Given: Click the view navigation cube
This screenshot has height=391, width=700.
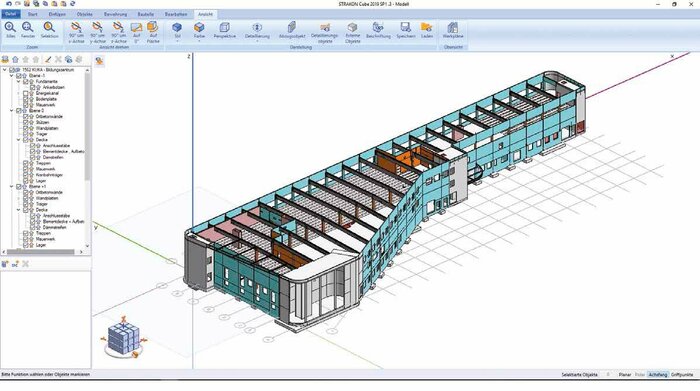Looking at the screenshot, I should coord(124,338).
